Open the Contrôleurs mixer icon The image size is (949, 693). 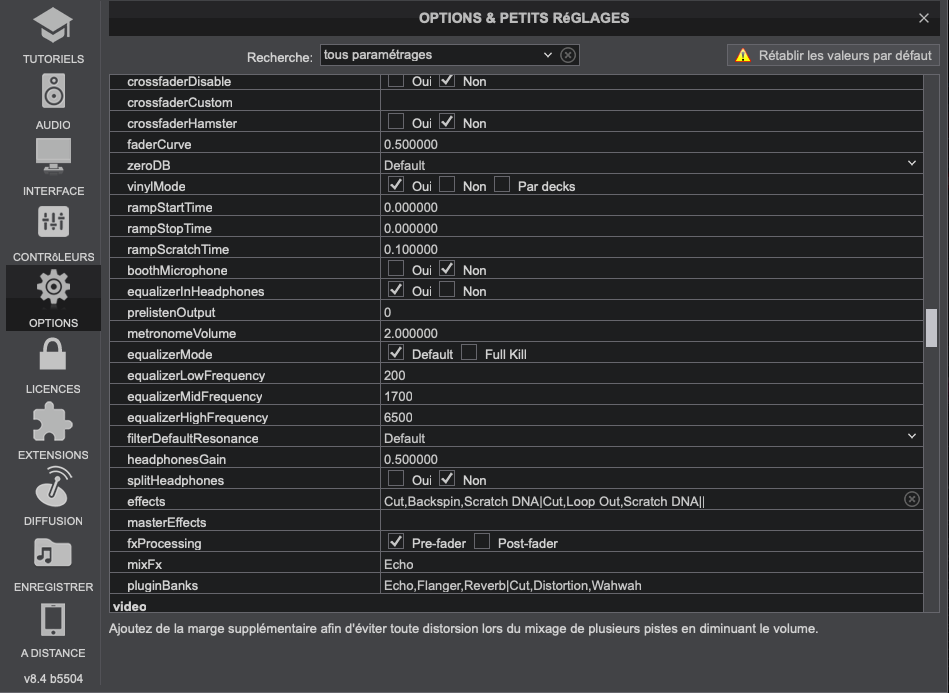pyautogui.click(x=53, y=229)
